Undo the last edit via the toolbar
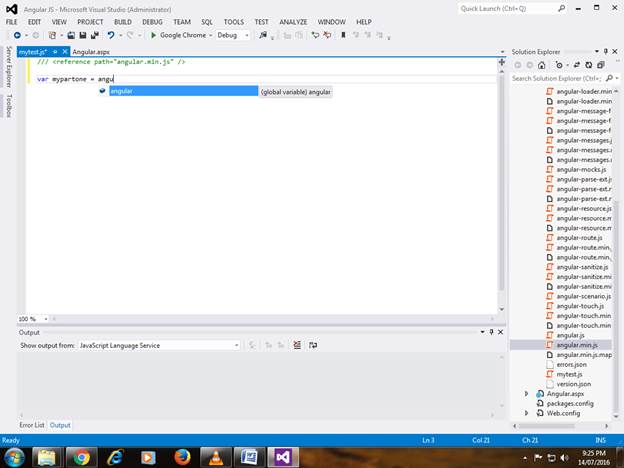The width and height of the screenshot is (624, 468). 111,35
